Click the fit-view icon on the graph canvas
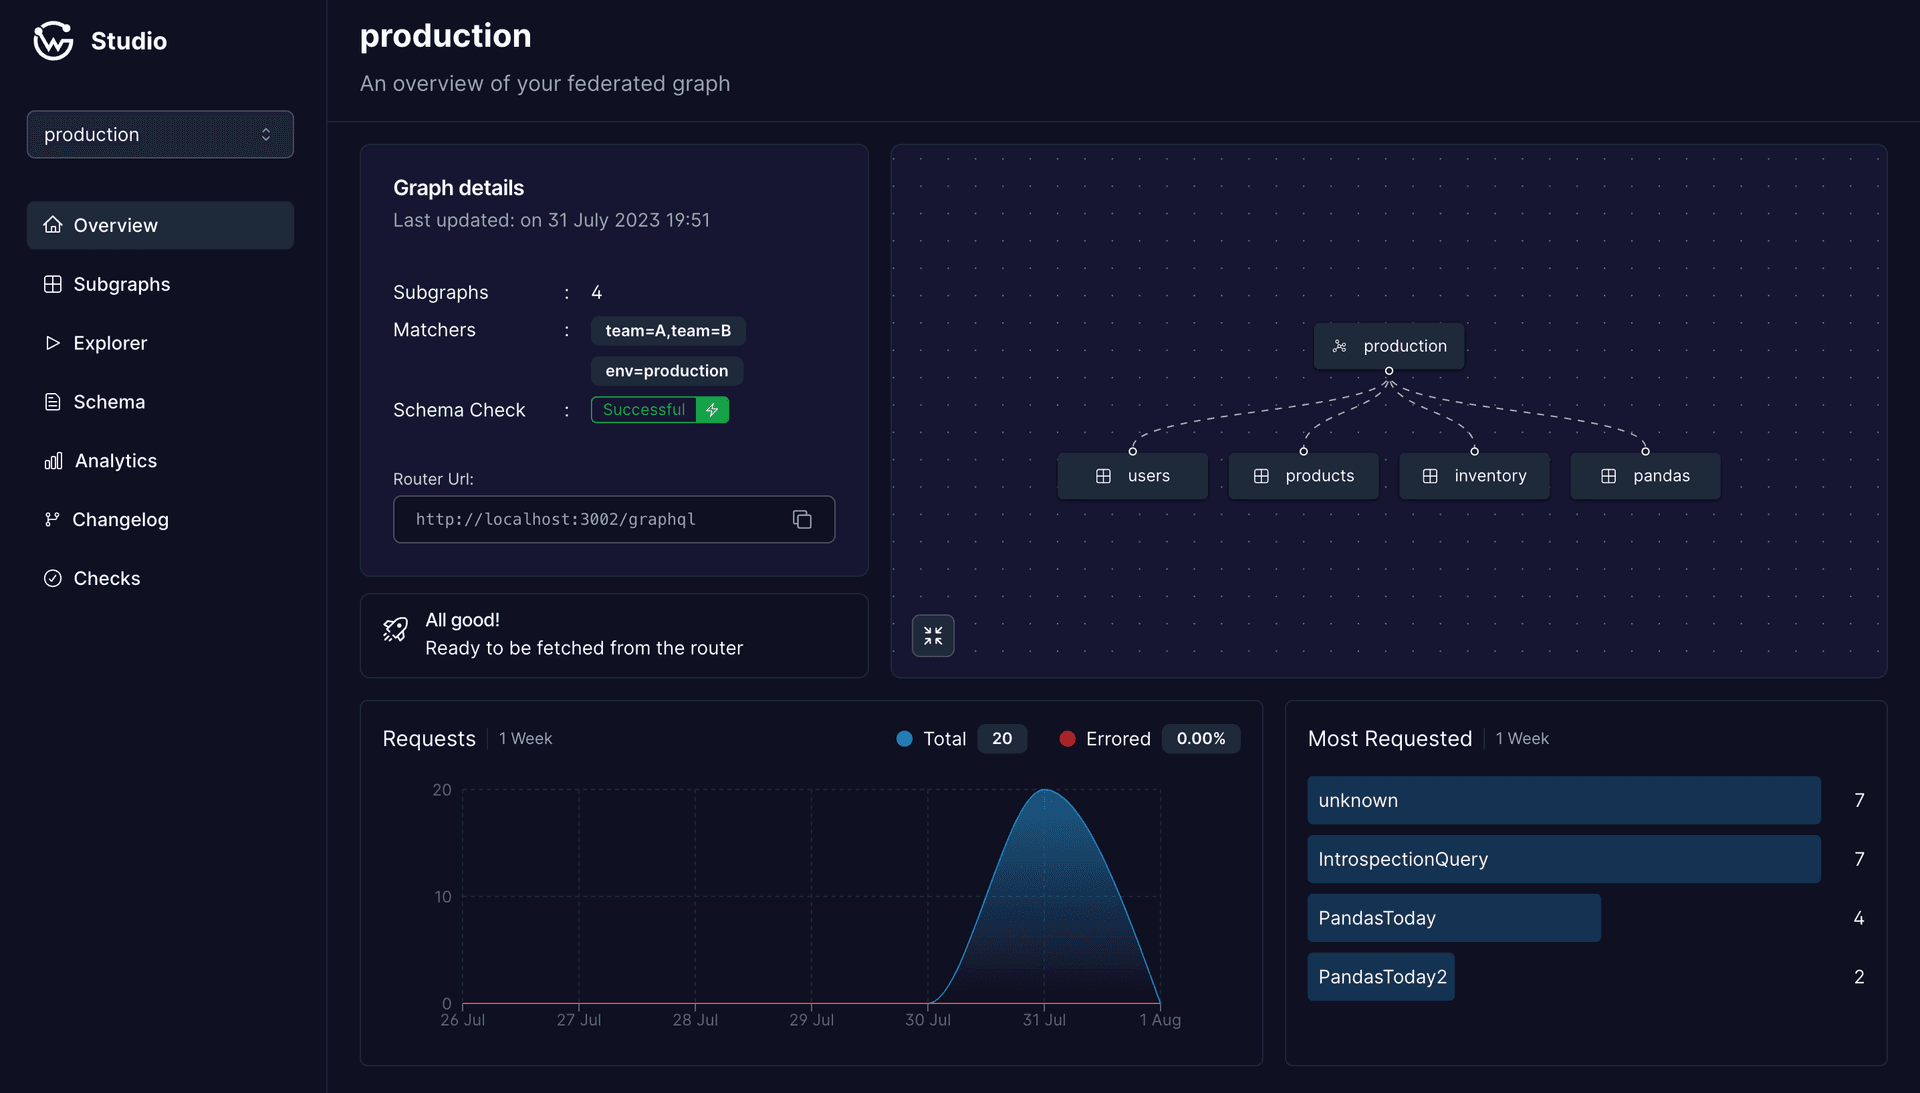 pos(932,635)
